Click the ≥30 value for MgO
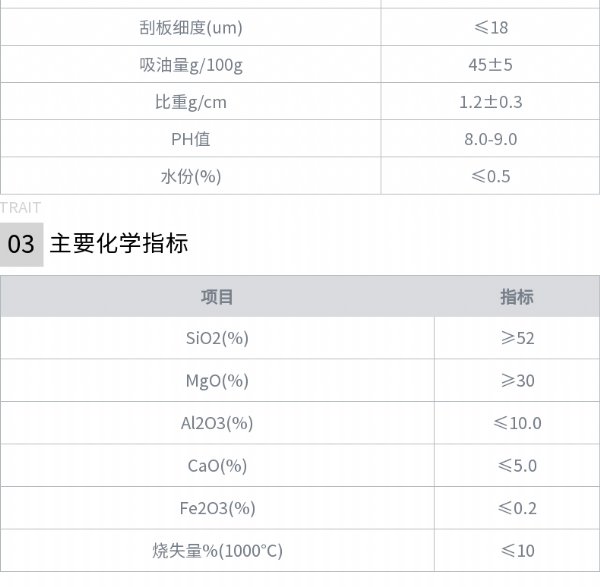This screenshot has height=587, width=600. tap(517, 381)
